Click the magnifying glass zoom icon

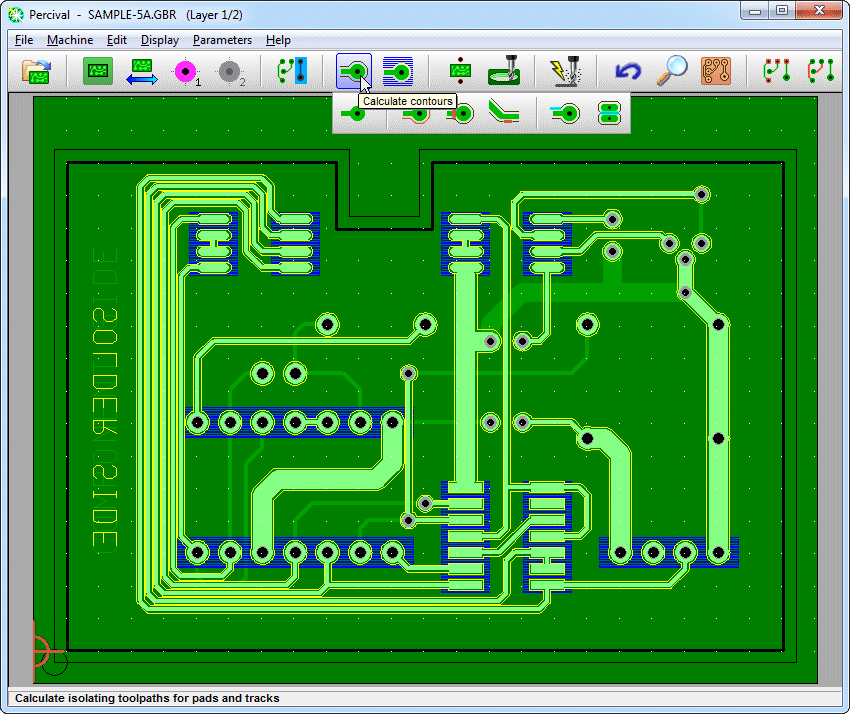pos(672,72)
